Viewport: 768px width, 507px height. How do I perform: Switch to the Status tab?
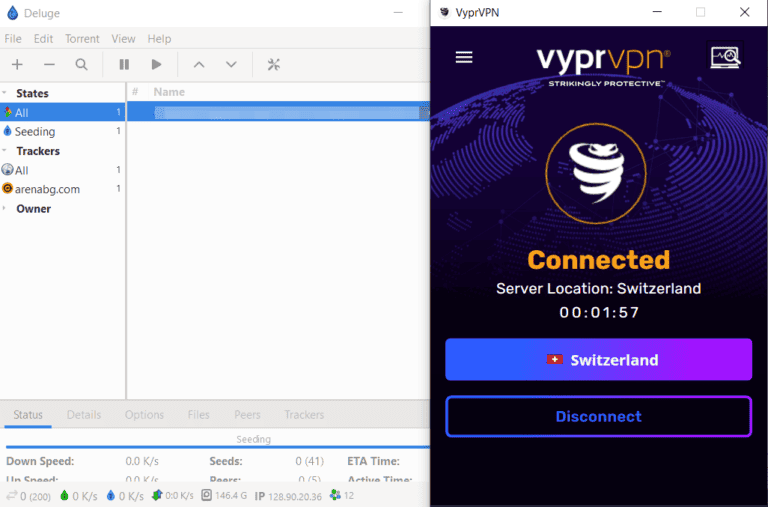click(x=28, y=415)
